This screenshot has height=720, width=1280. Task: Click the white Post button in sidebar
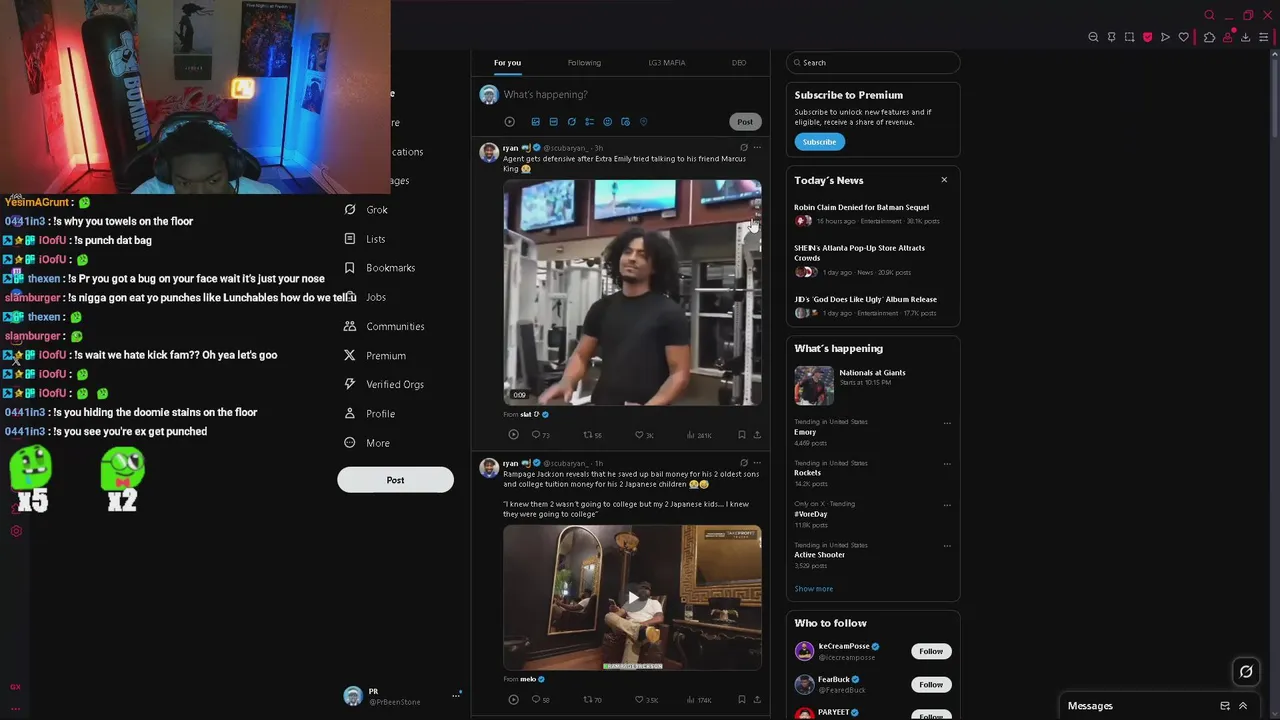(x=395, y=480)
